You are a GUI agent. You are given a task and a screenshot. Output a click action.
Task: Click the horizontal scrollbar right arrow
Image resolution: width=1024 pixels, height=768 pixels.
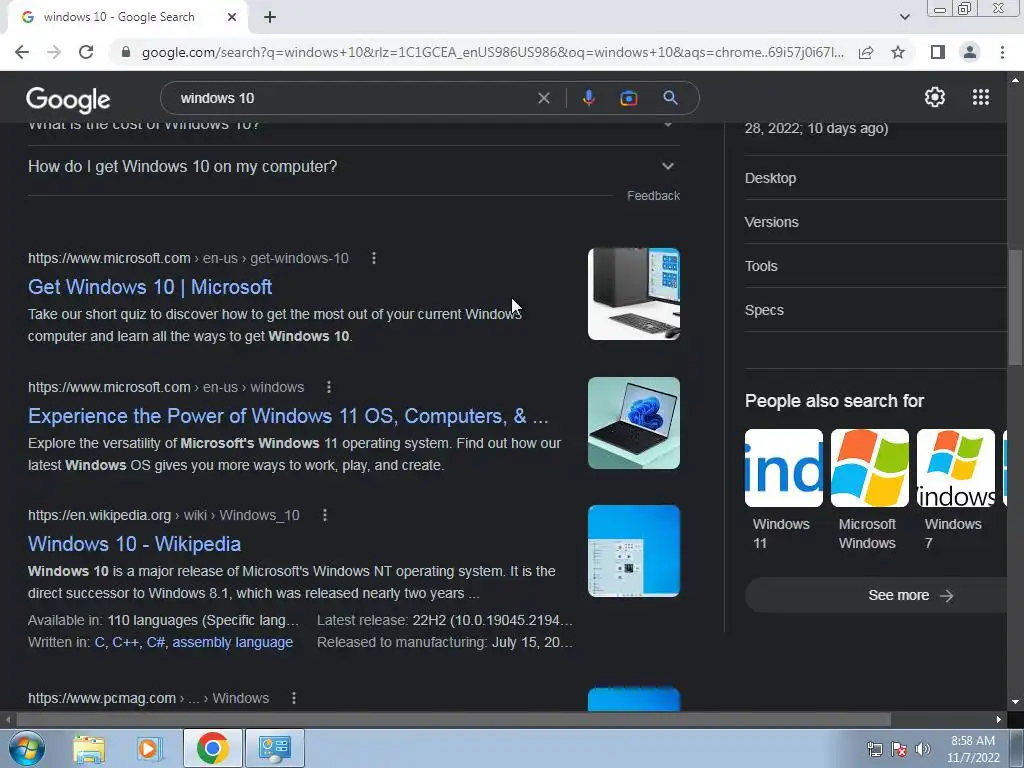(x=999, y=720)
